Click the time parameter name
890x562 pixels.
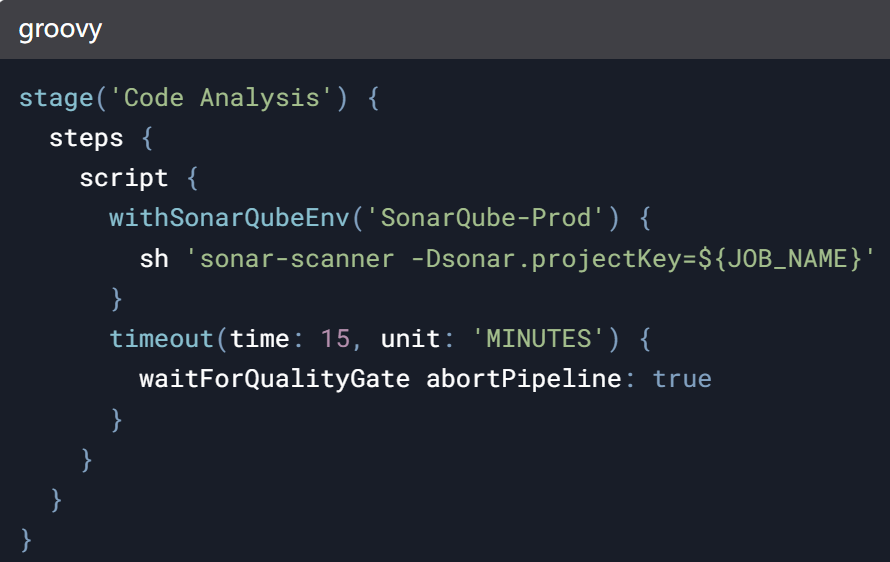260,339
